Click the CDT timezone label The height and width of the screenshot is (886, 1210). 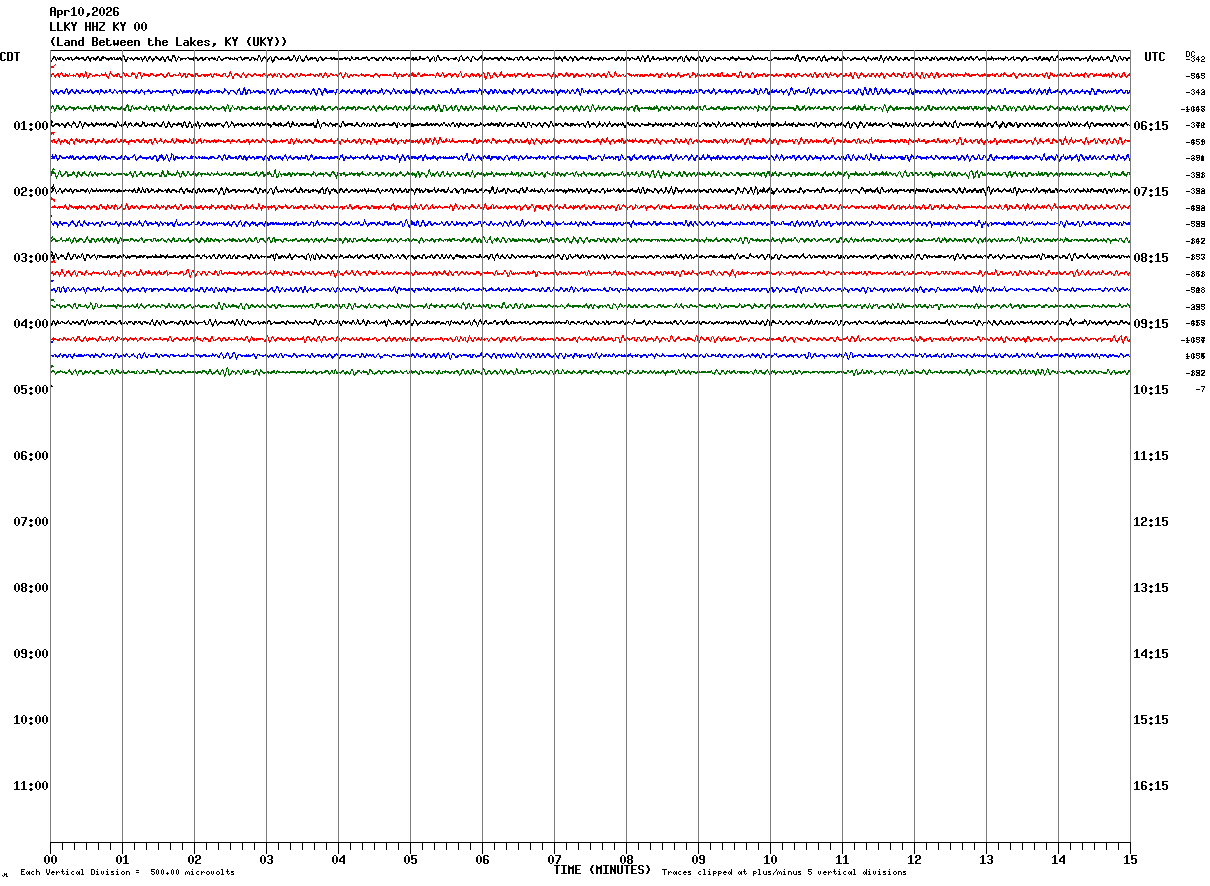[10, 57]
